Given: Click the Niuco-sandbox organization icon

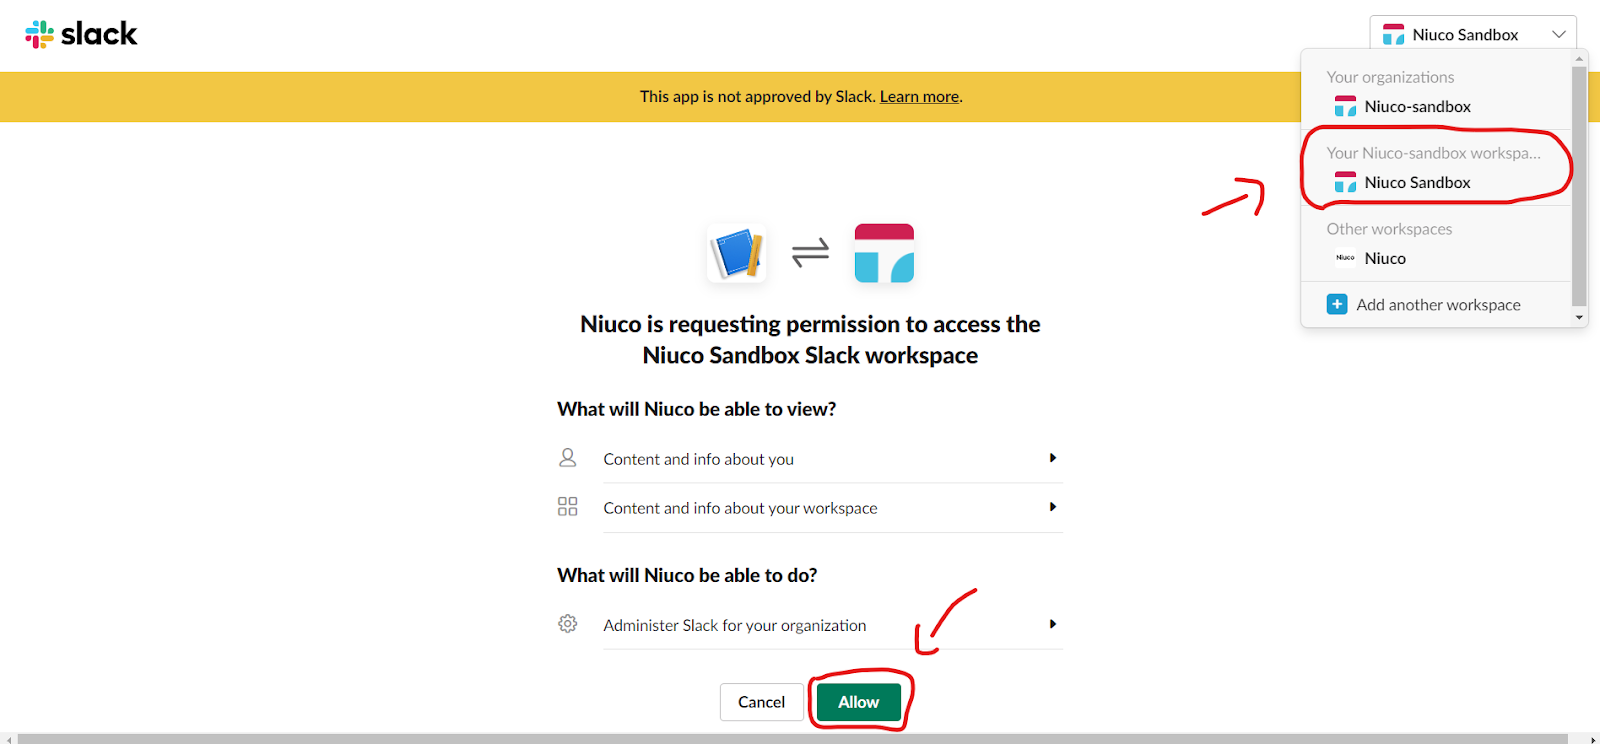Looking at the screenshot, I should coord(1345,106).
